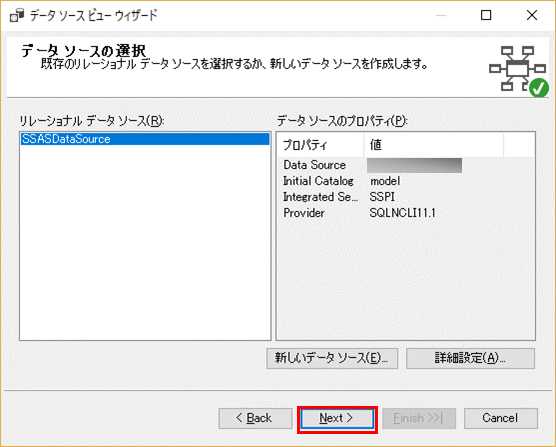Open the 新しいデータ ソース(E)... dialog
This screenshot has width=556, height=447.
[x=332, y=358]
